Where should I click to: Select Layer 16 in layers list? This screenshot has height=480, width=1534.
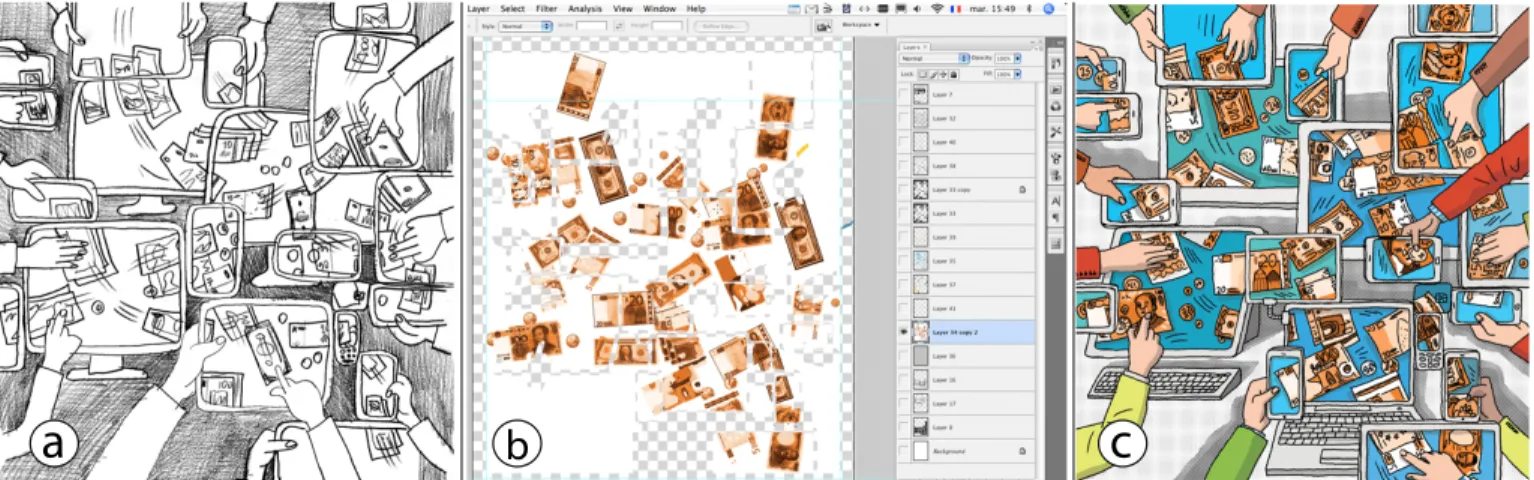965,380
